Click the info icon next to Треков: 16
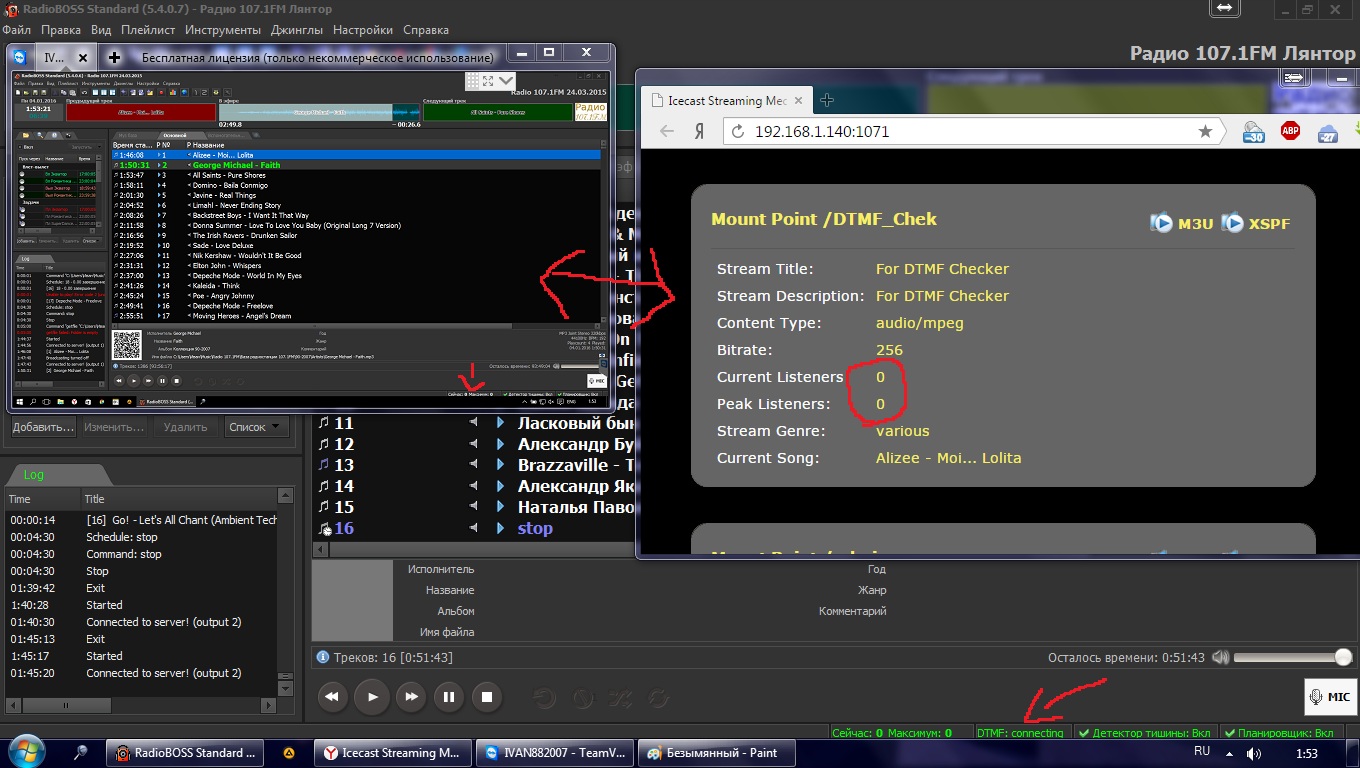The image size is (1360, 768). click(x=322, y=657)
